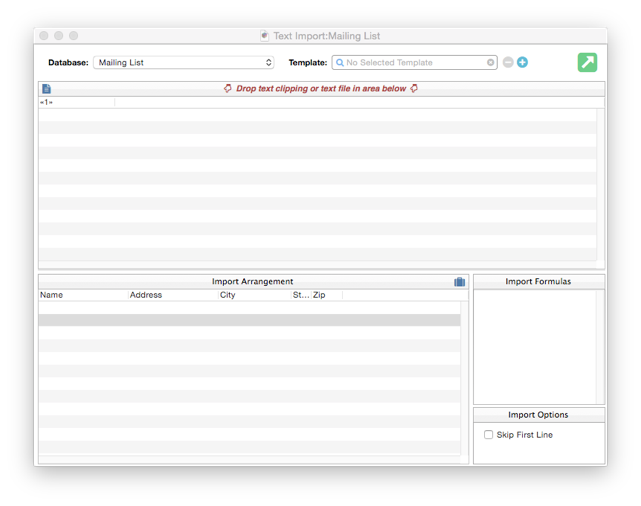Add a new template with plus icon
Image resolution: width=641 pixels, height=506 pixels.
522,62
